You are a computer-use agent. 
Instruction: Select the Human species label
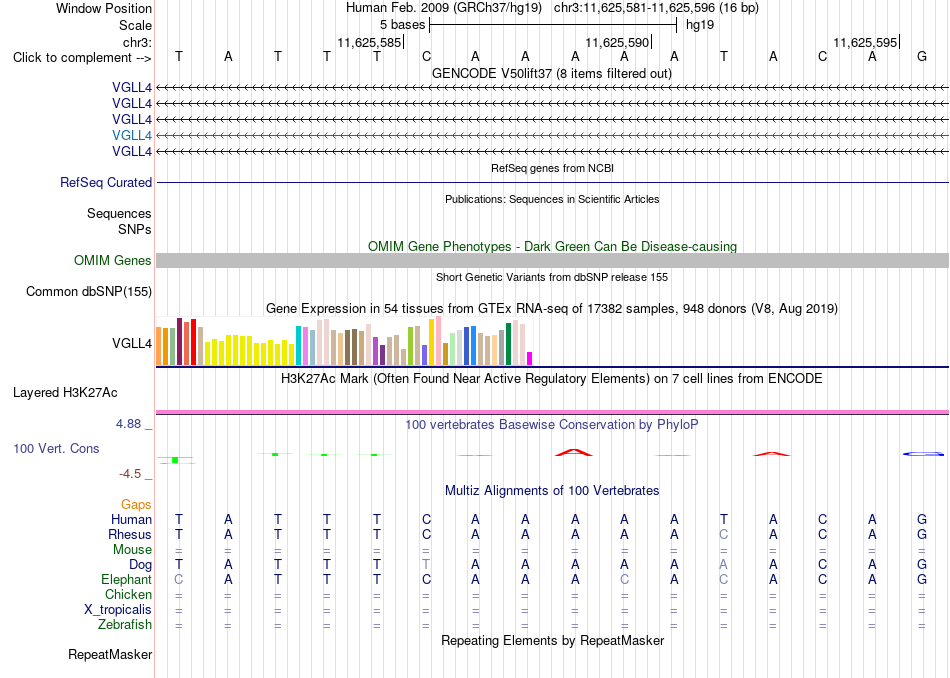pyautogui.click(x=131, y=519)
